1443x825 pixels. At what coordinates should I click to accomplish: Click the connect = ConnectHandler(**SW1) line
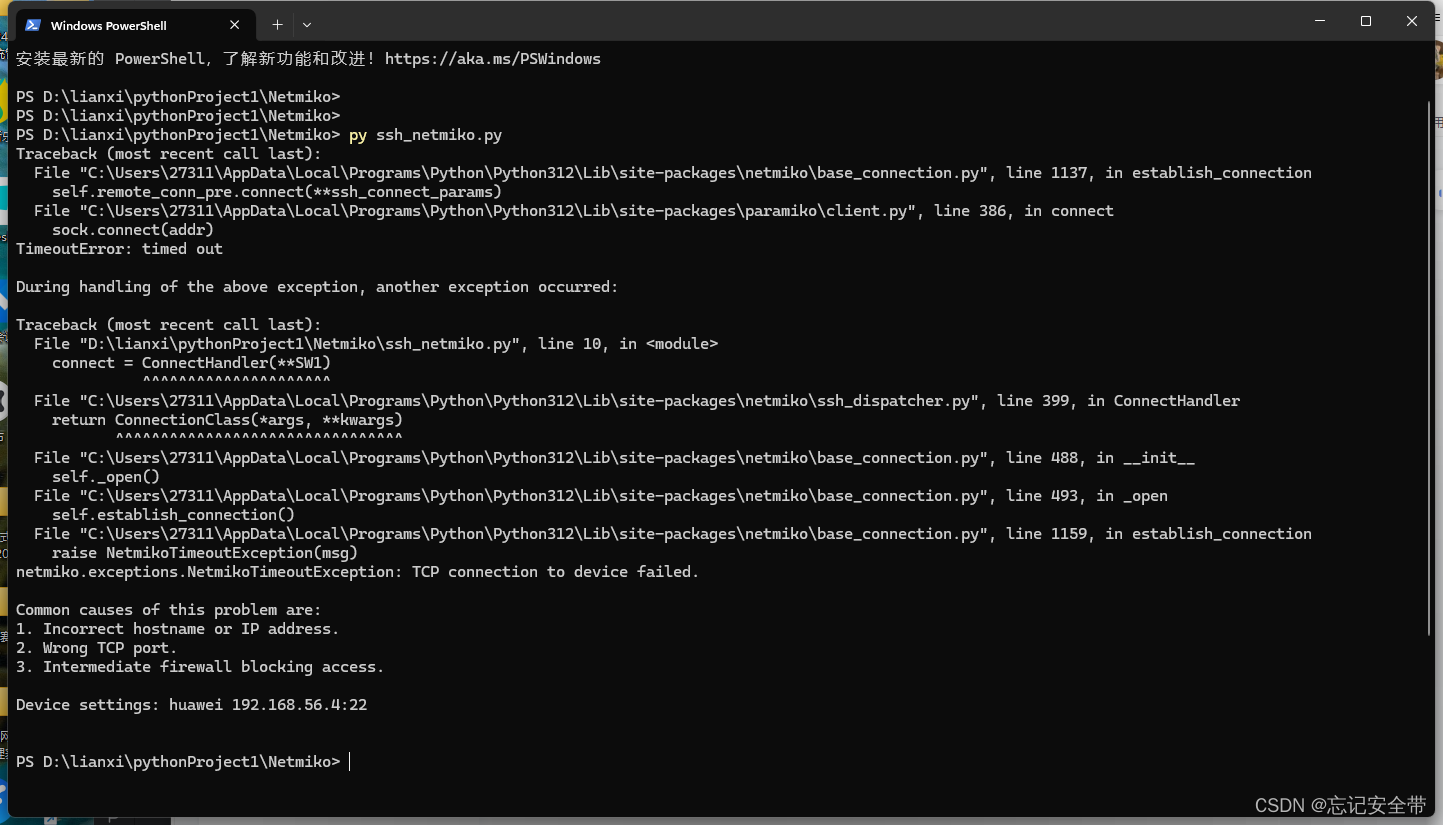(190, 362)
